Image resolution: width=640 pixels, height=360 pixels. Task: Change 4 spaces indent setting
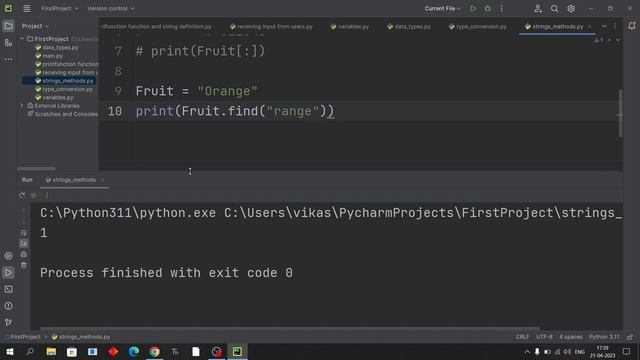click(x=571, y=337)
